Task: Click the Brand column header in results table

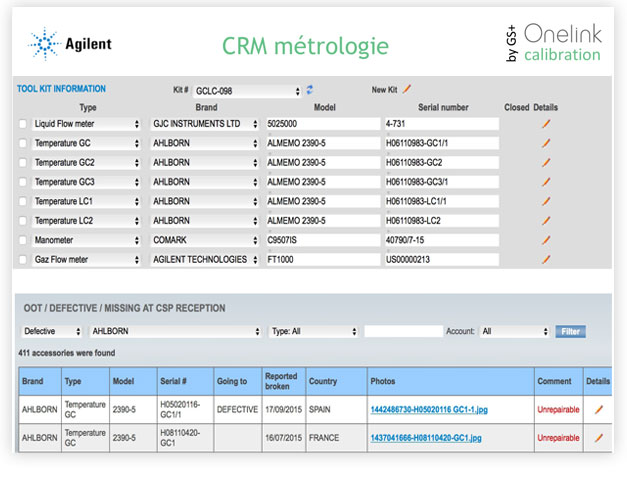Action: (x=40, y=382)
